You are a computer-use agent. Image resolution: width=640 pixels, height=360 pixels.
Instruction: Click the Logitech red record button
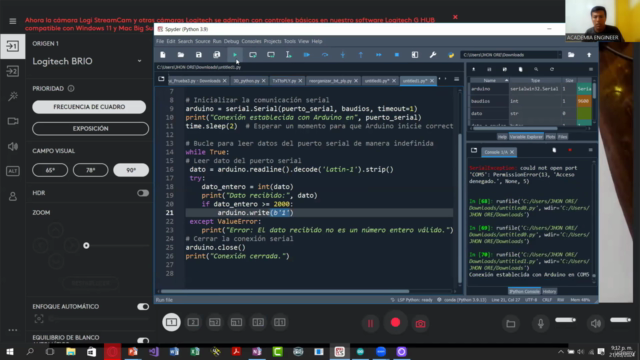(x=395, y=323)
